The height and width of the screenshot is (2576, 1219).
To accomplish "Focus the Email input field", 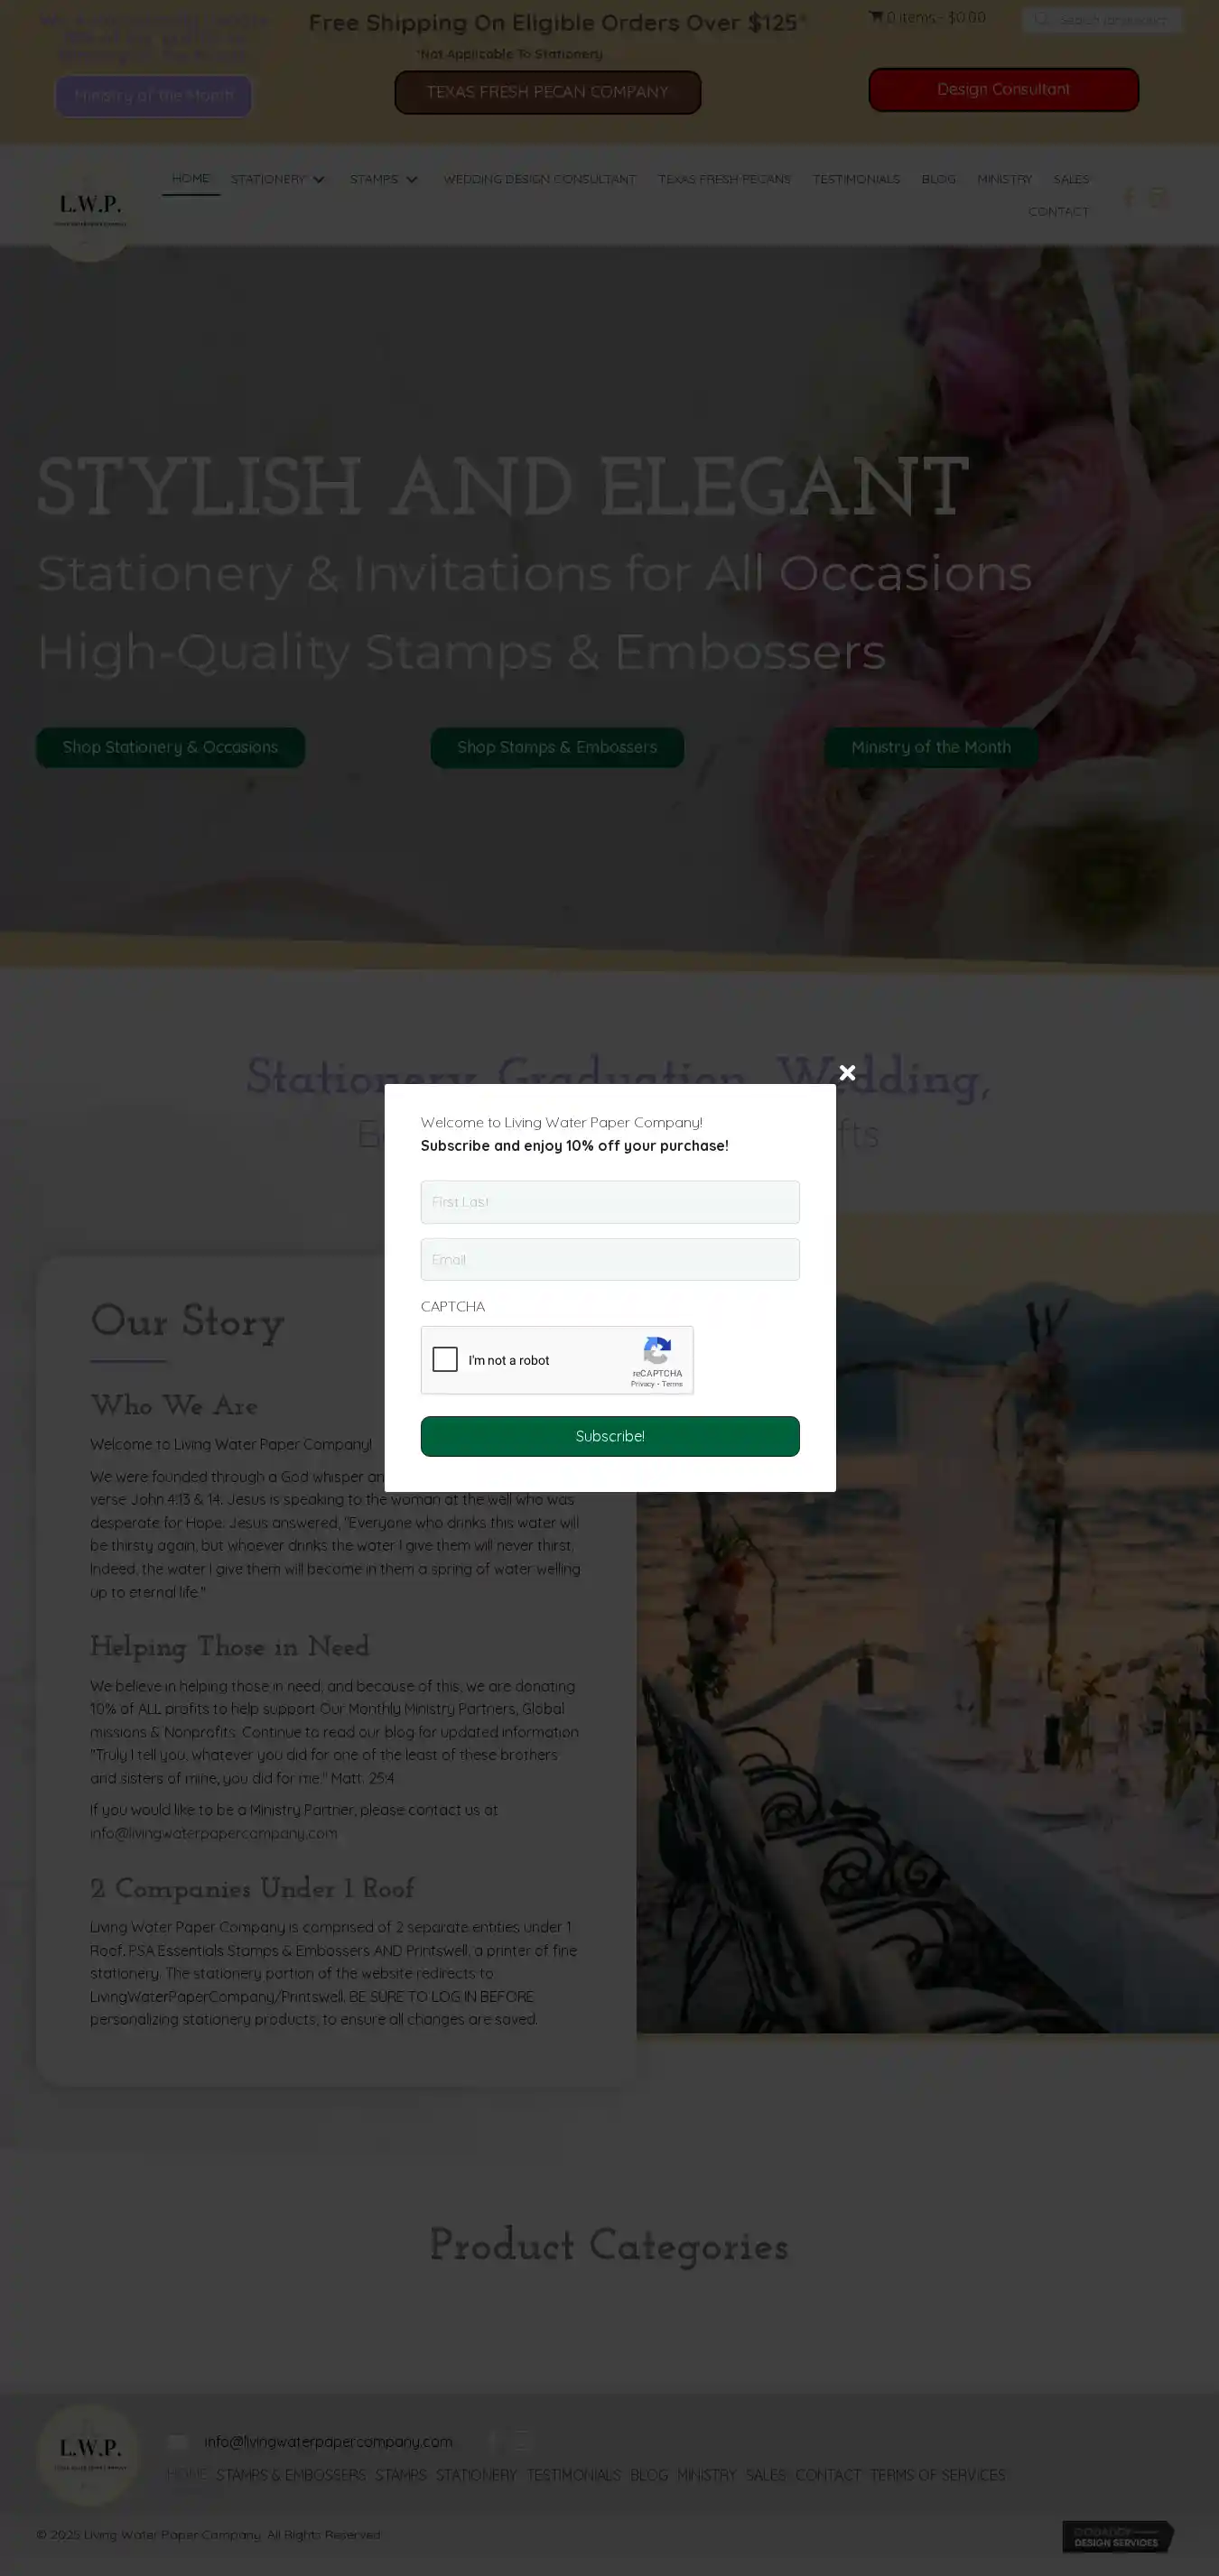I will click(x=610, y=1260).
